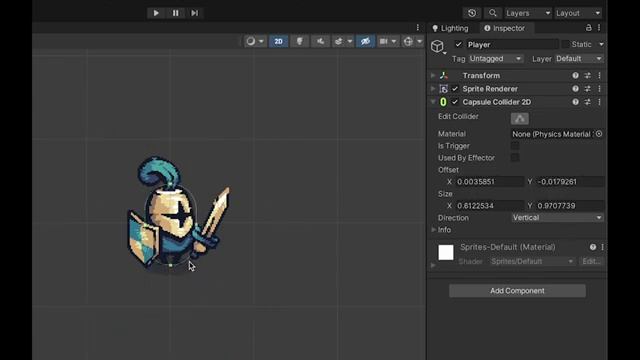Enable the Static checkbox
Image resolution: width=640 pixels, height=360 pixels.
coord(565,44)
